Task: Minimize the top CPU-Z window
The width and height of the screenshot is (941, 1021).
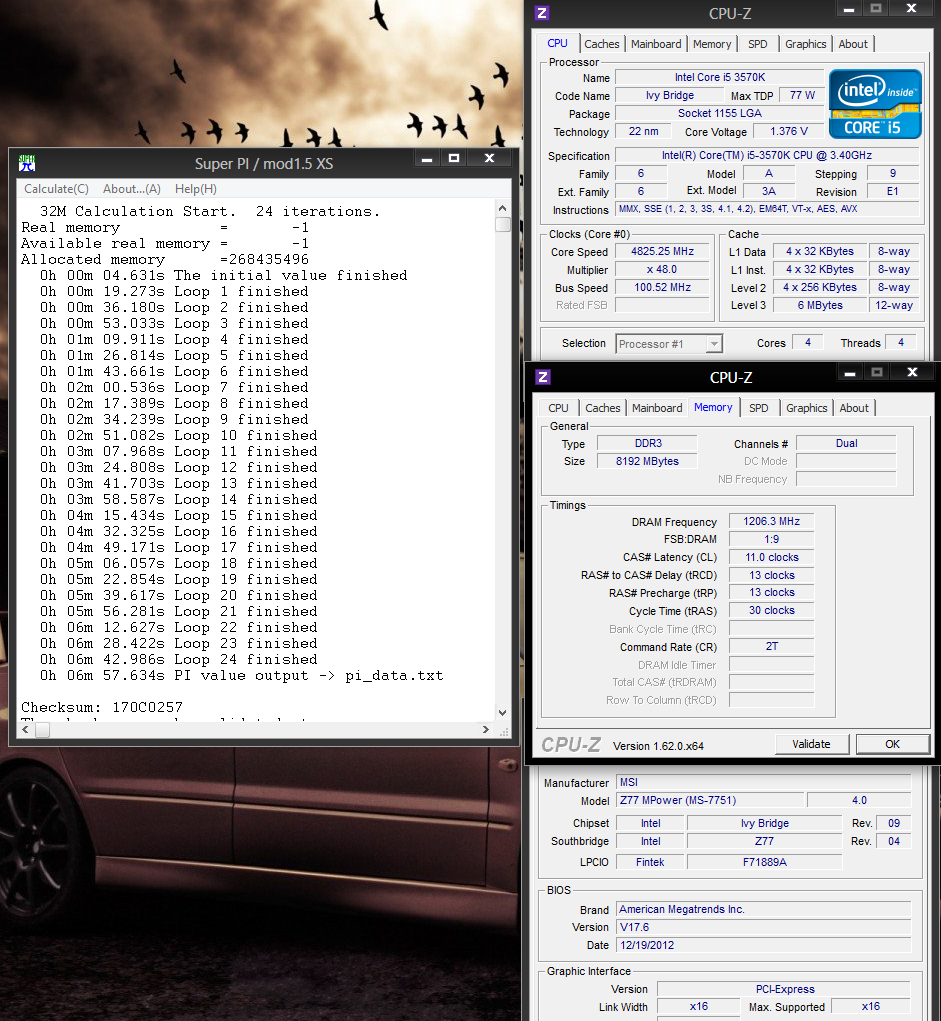Action: coord(849,9)
